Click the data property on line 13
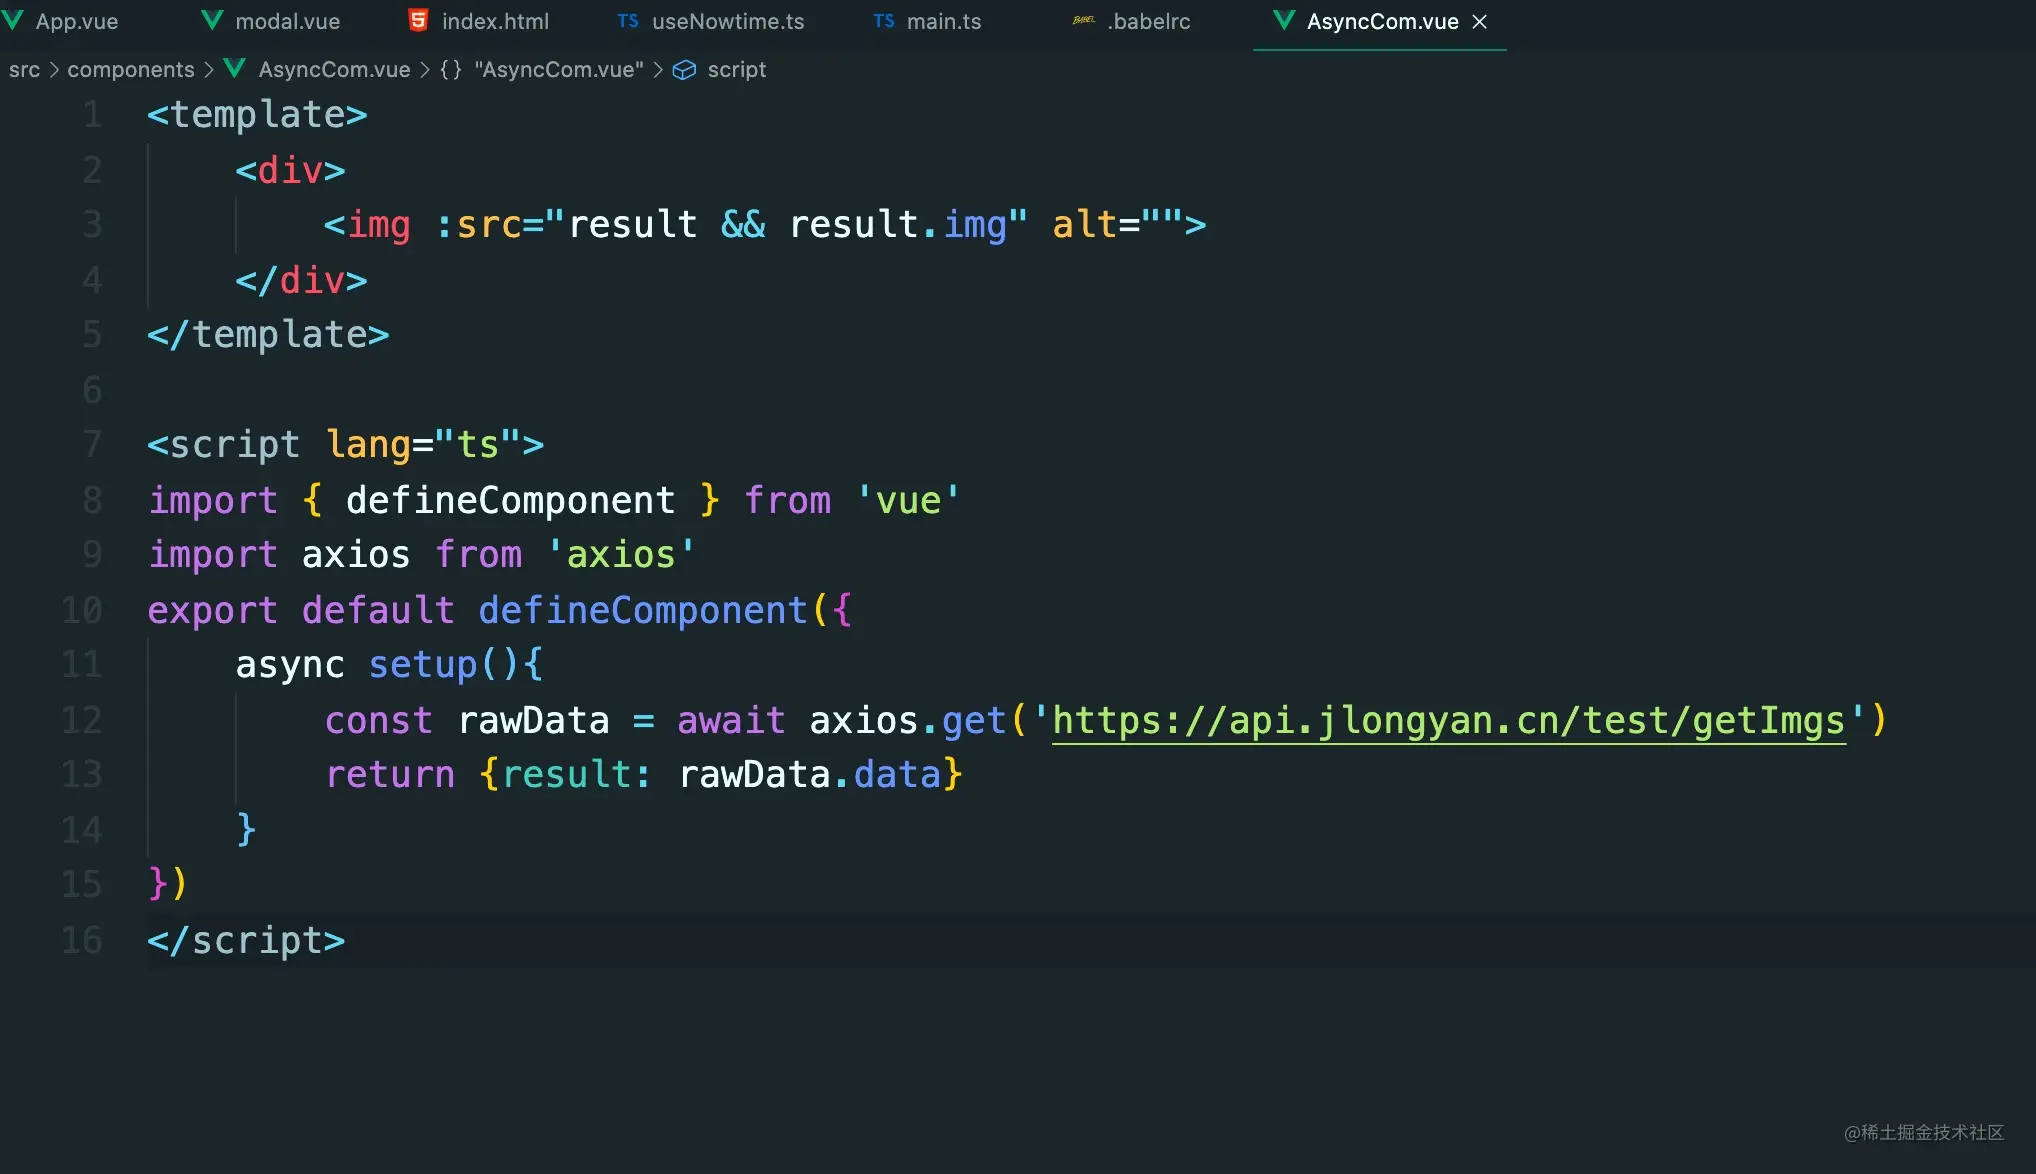2036x1174 pixels. (x=897, y=775)
